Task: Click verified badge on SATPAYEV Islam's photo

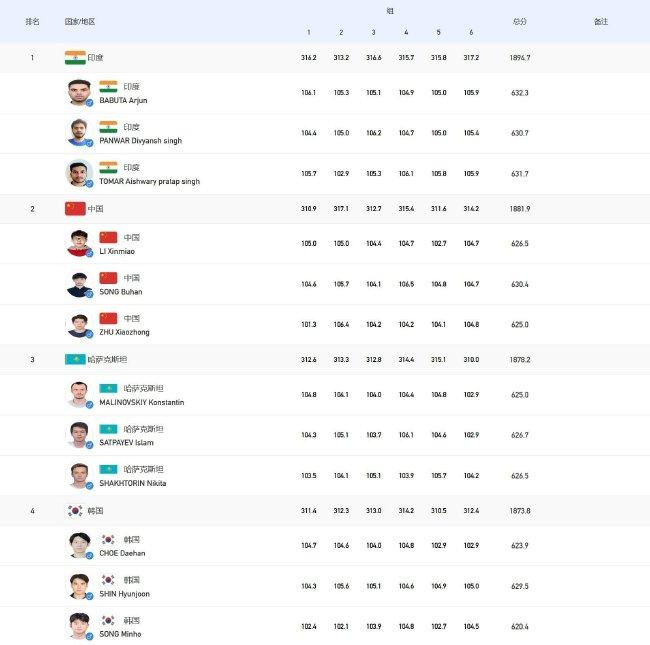Action: coord(89,445)
